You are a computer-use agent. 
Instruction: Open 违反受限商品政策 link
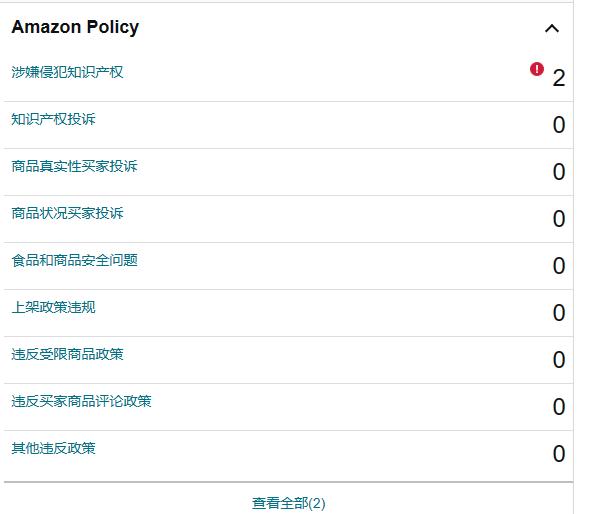tap(67, 354)
